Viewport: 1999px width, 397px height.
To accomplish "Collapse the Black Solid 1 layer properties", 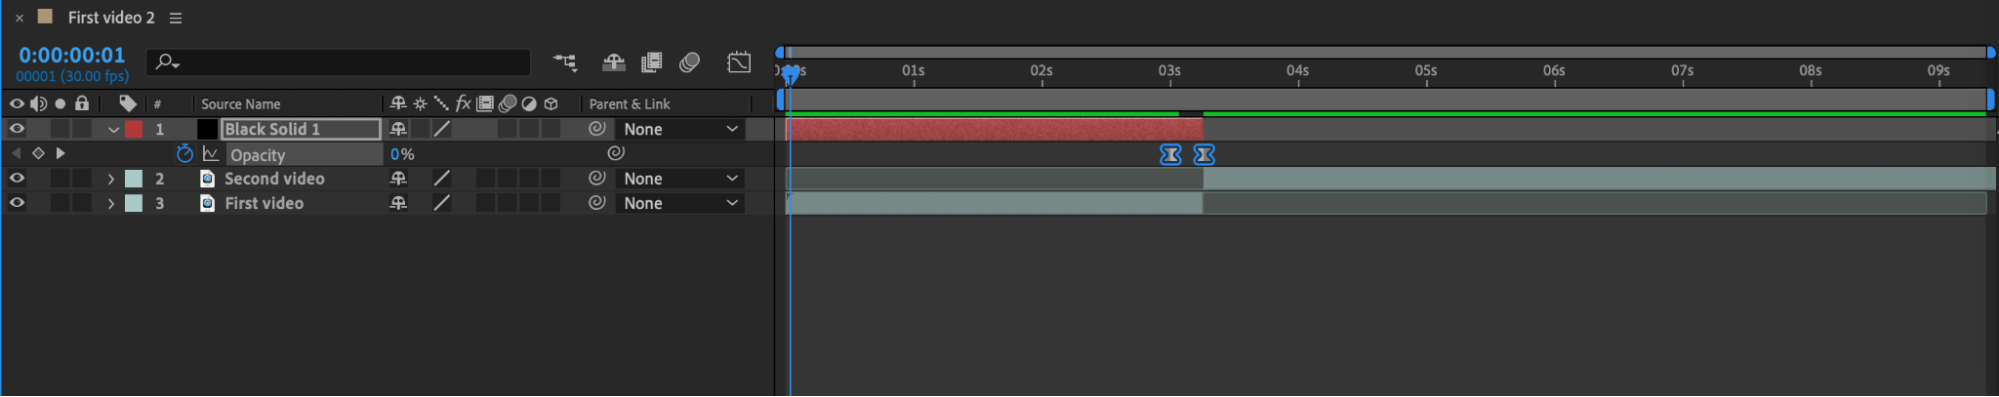I will point(113,130).
